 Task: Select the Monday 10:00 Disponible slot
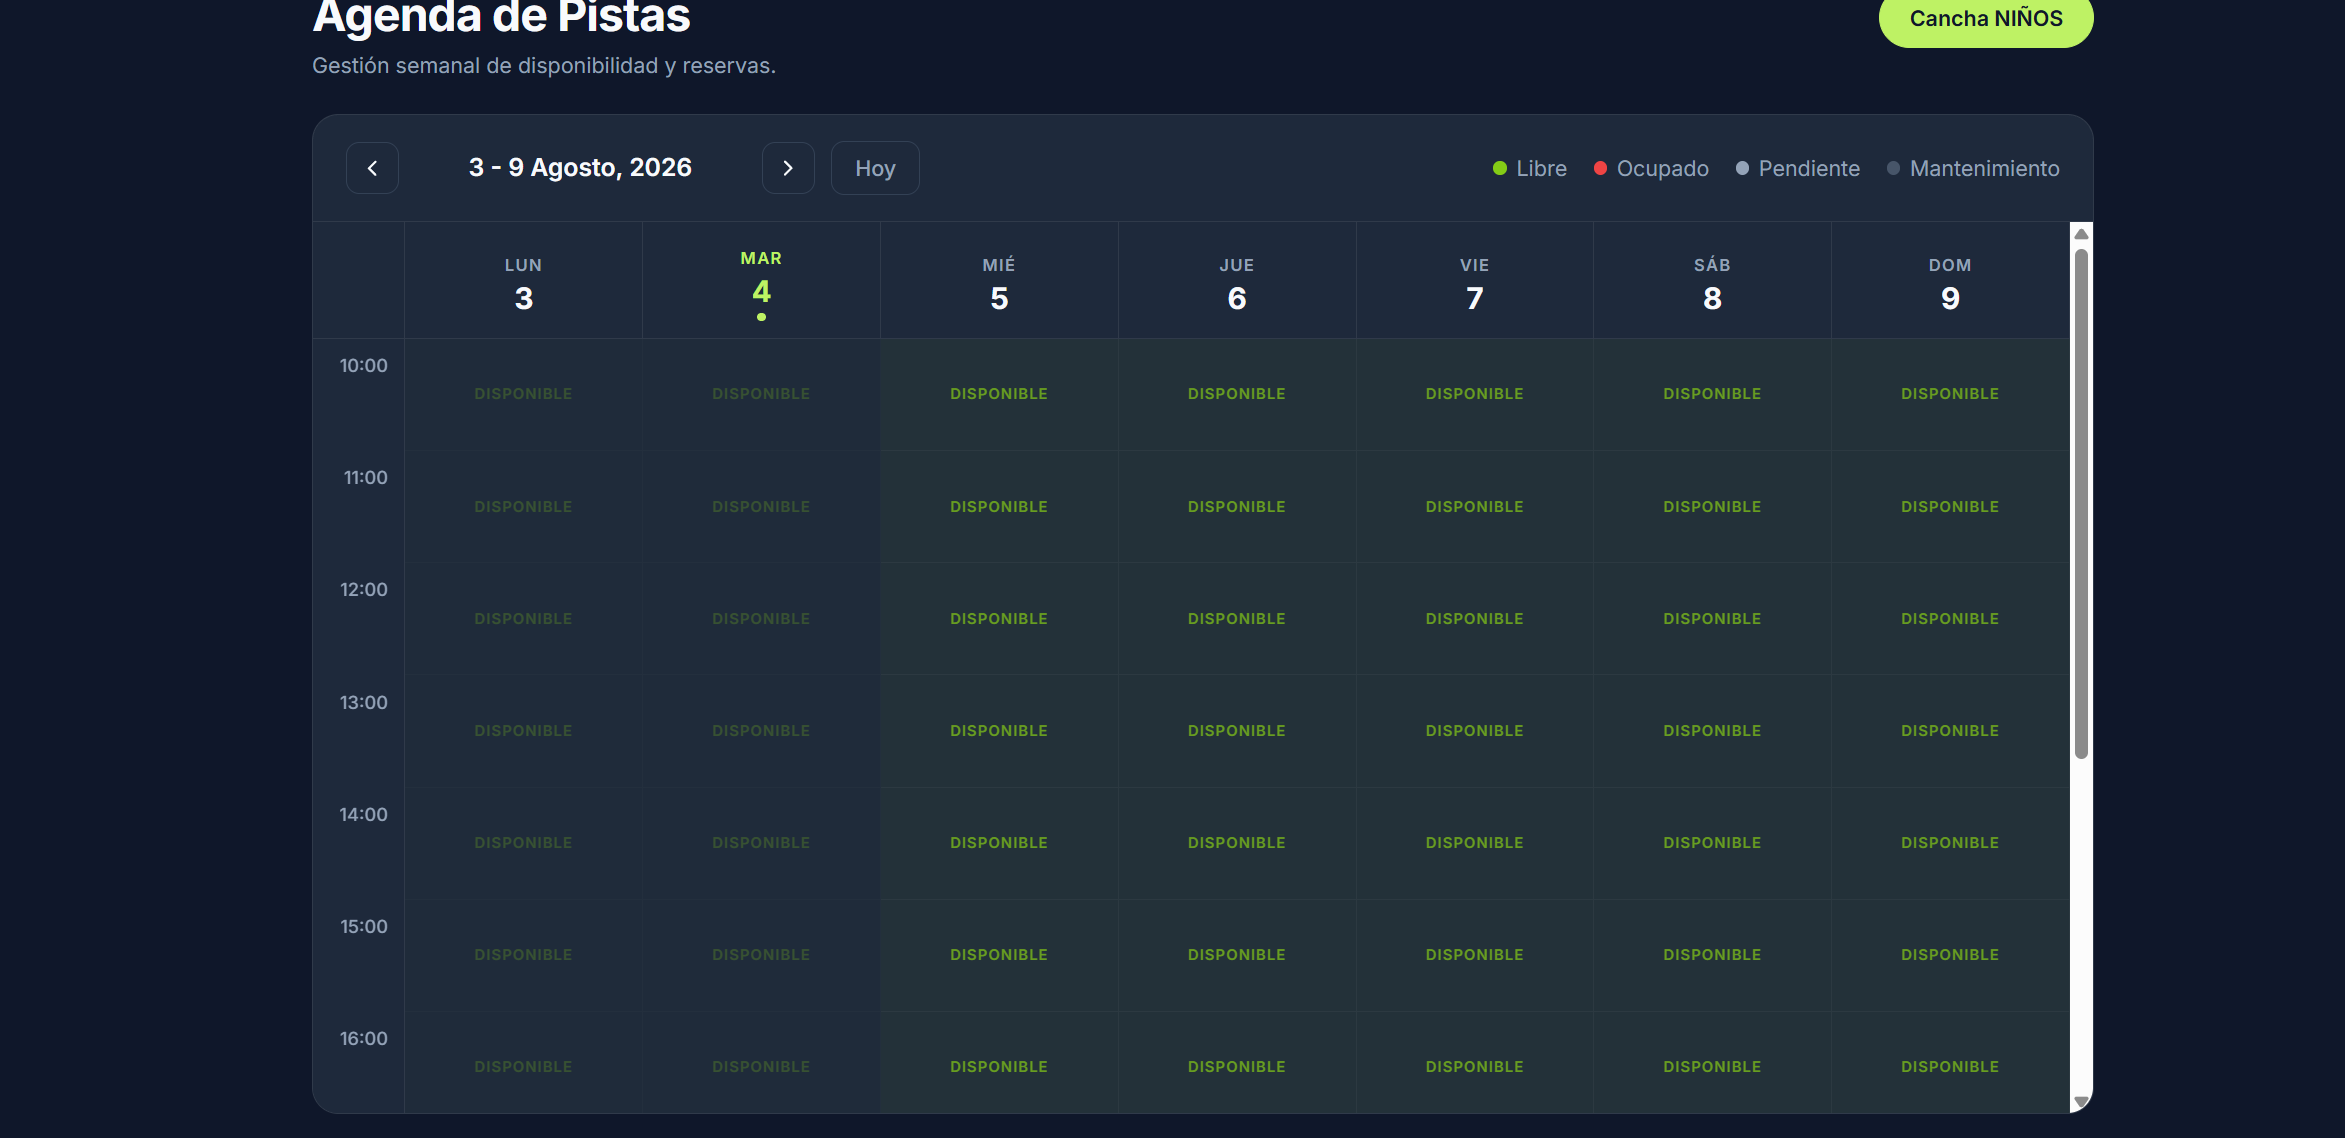[523, 394]
